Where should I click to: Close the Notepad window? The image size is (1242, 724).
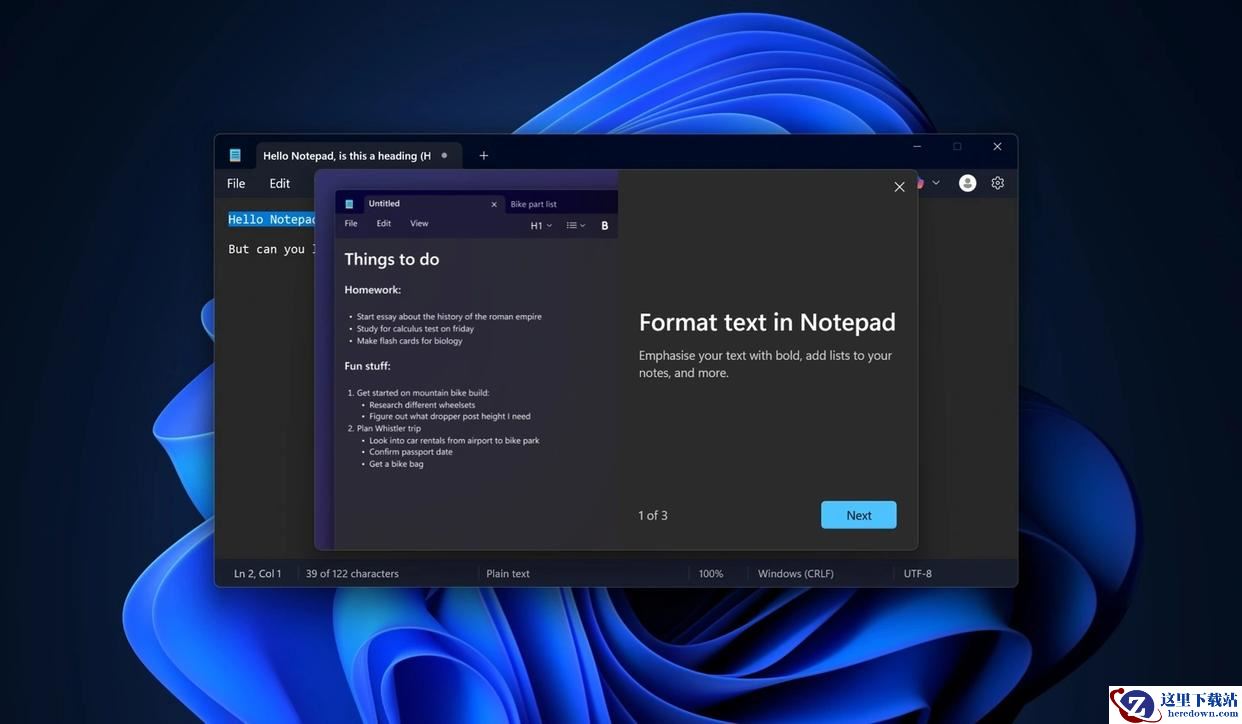tap(997, 147)
